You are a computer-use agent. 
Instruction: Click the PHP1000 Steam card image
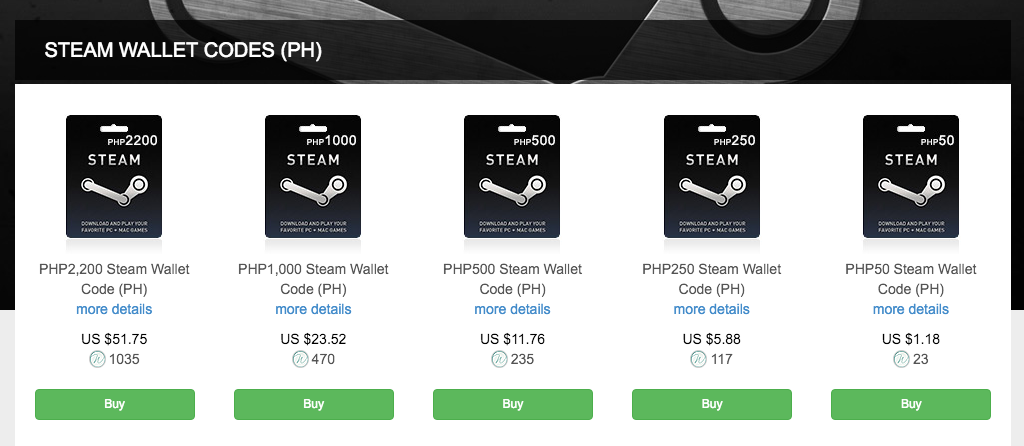click(313, 176)
